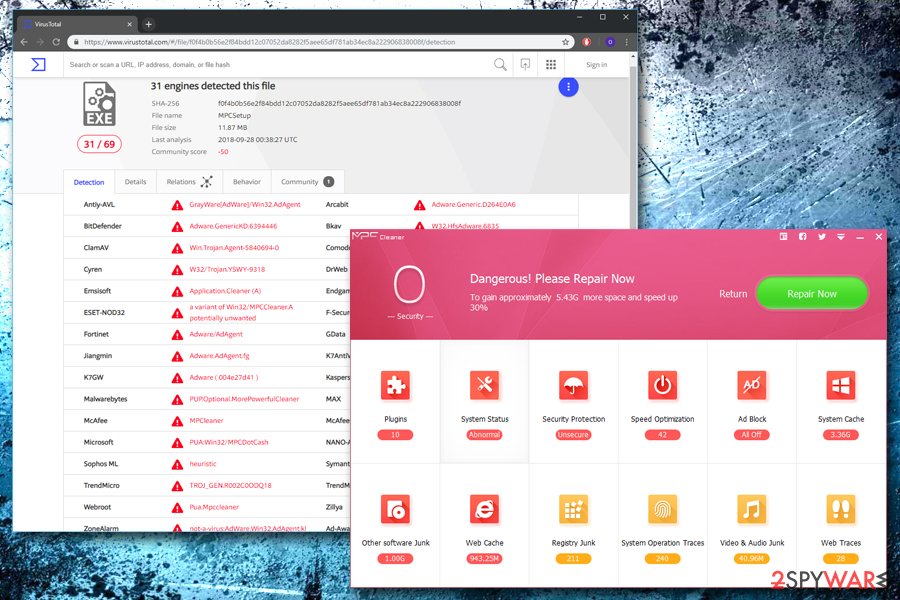This screenshot has height=600, width=900.
Task: Click the VirusTotal logo icon
Action: (x=38, y=64)
